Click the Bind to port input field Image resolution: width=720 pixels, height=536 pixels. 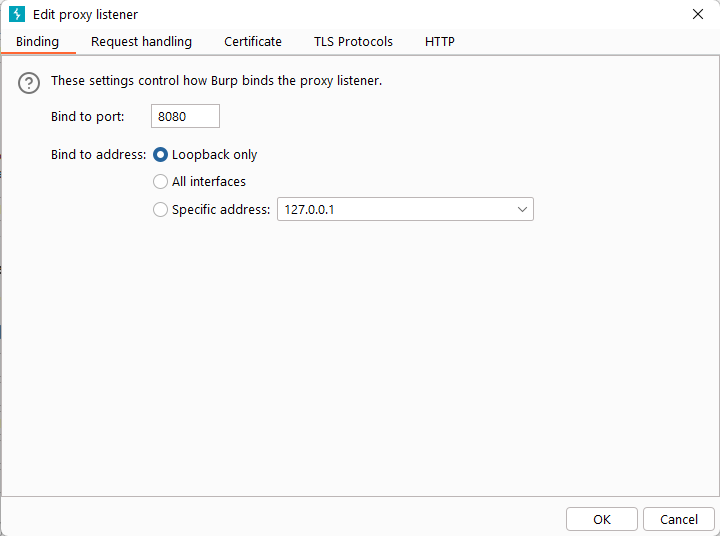point(185,116)
